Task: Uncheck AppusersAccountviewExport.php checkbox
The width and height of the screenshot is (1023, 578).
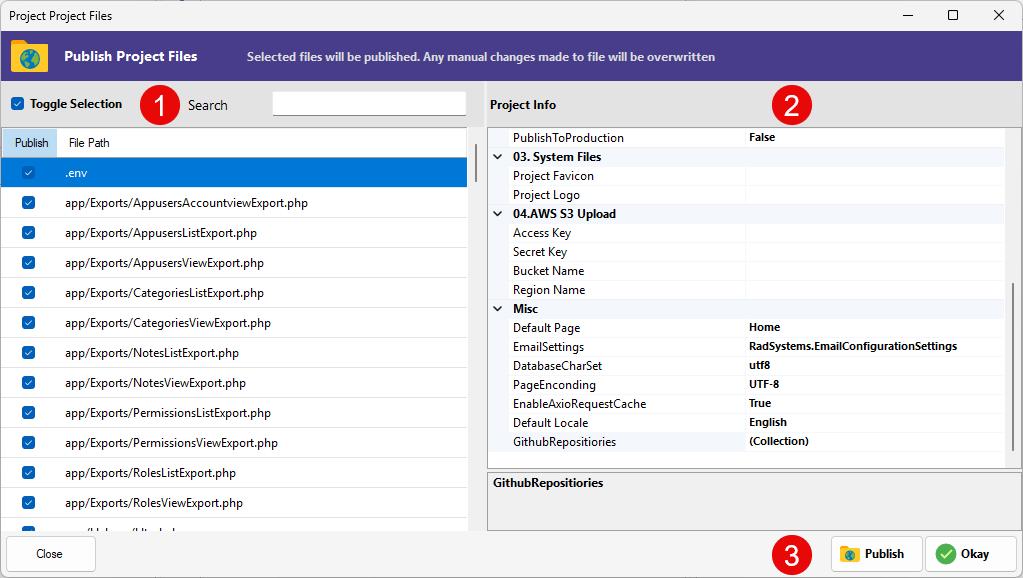Action: coord(28,203)
